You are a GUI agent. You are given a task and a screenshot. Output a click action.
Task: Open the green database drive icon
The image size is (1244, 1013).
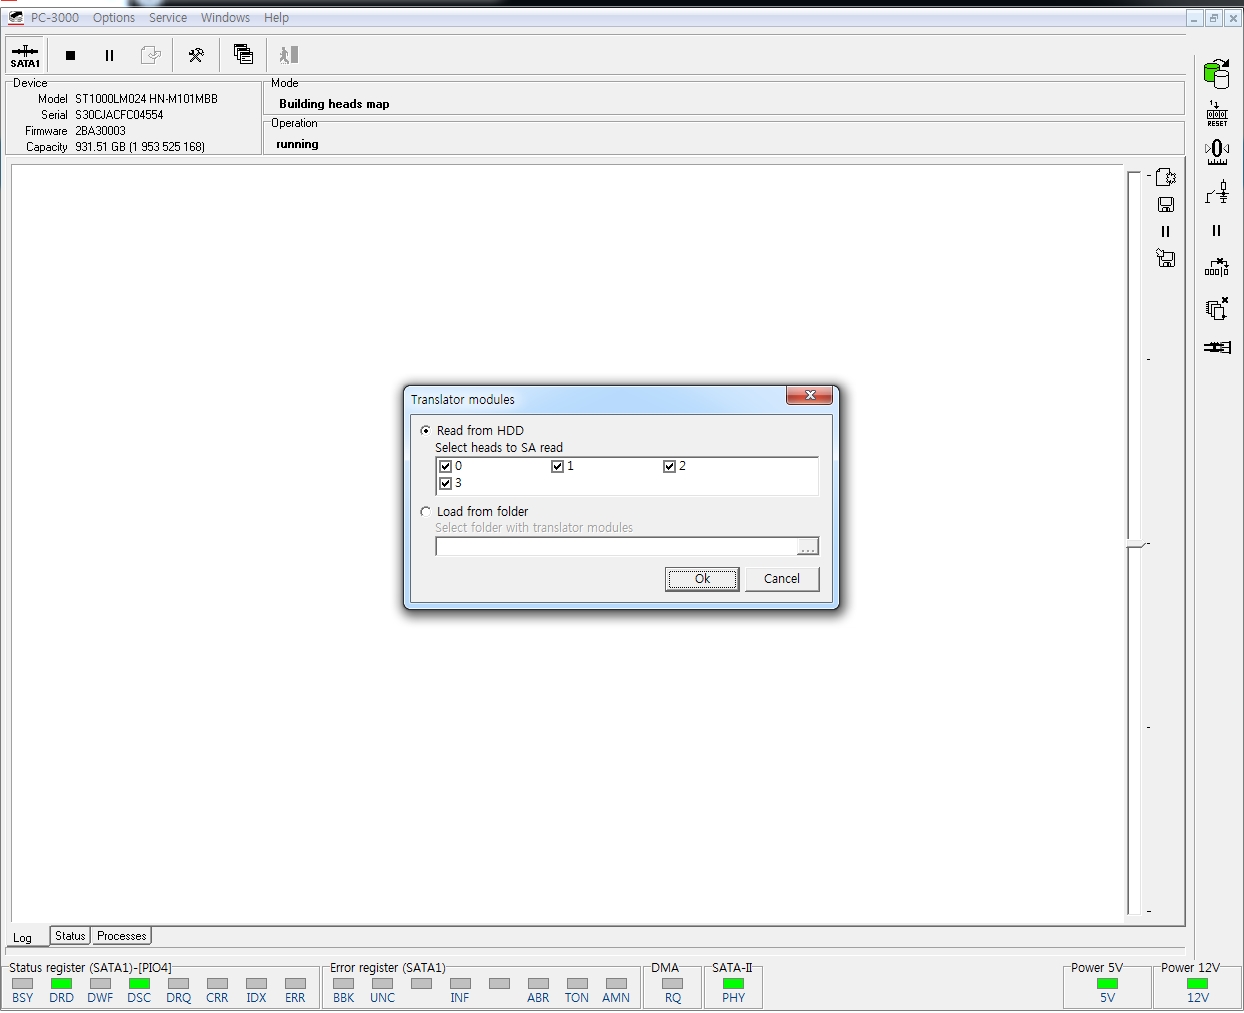[x=1217, y=73]
